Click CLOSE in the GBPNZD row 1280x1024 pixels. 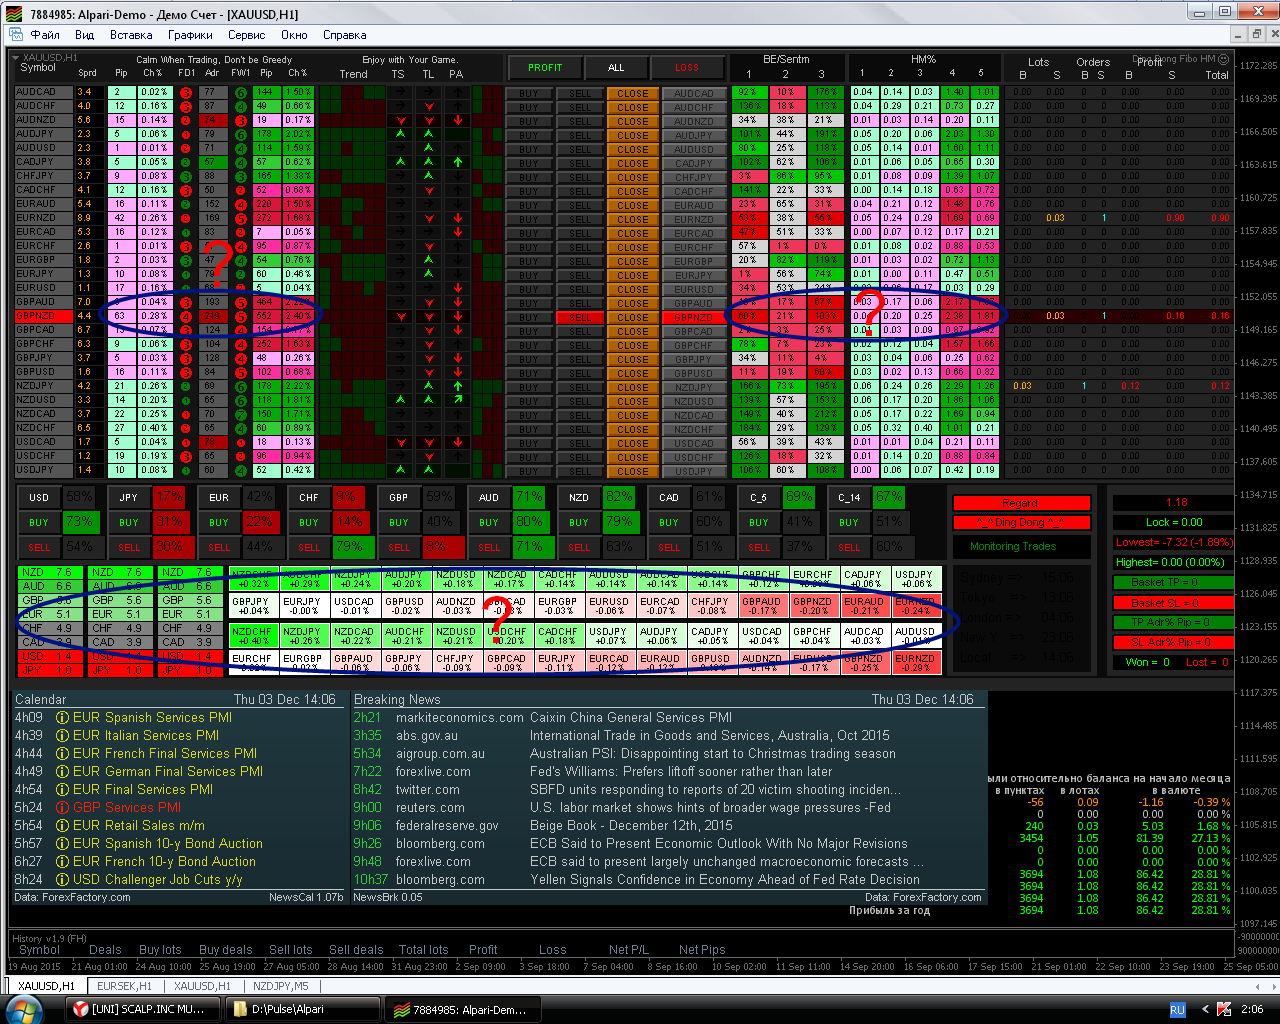coord(633,317)
